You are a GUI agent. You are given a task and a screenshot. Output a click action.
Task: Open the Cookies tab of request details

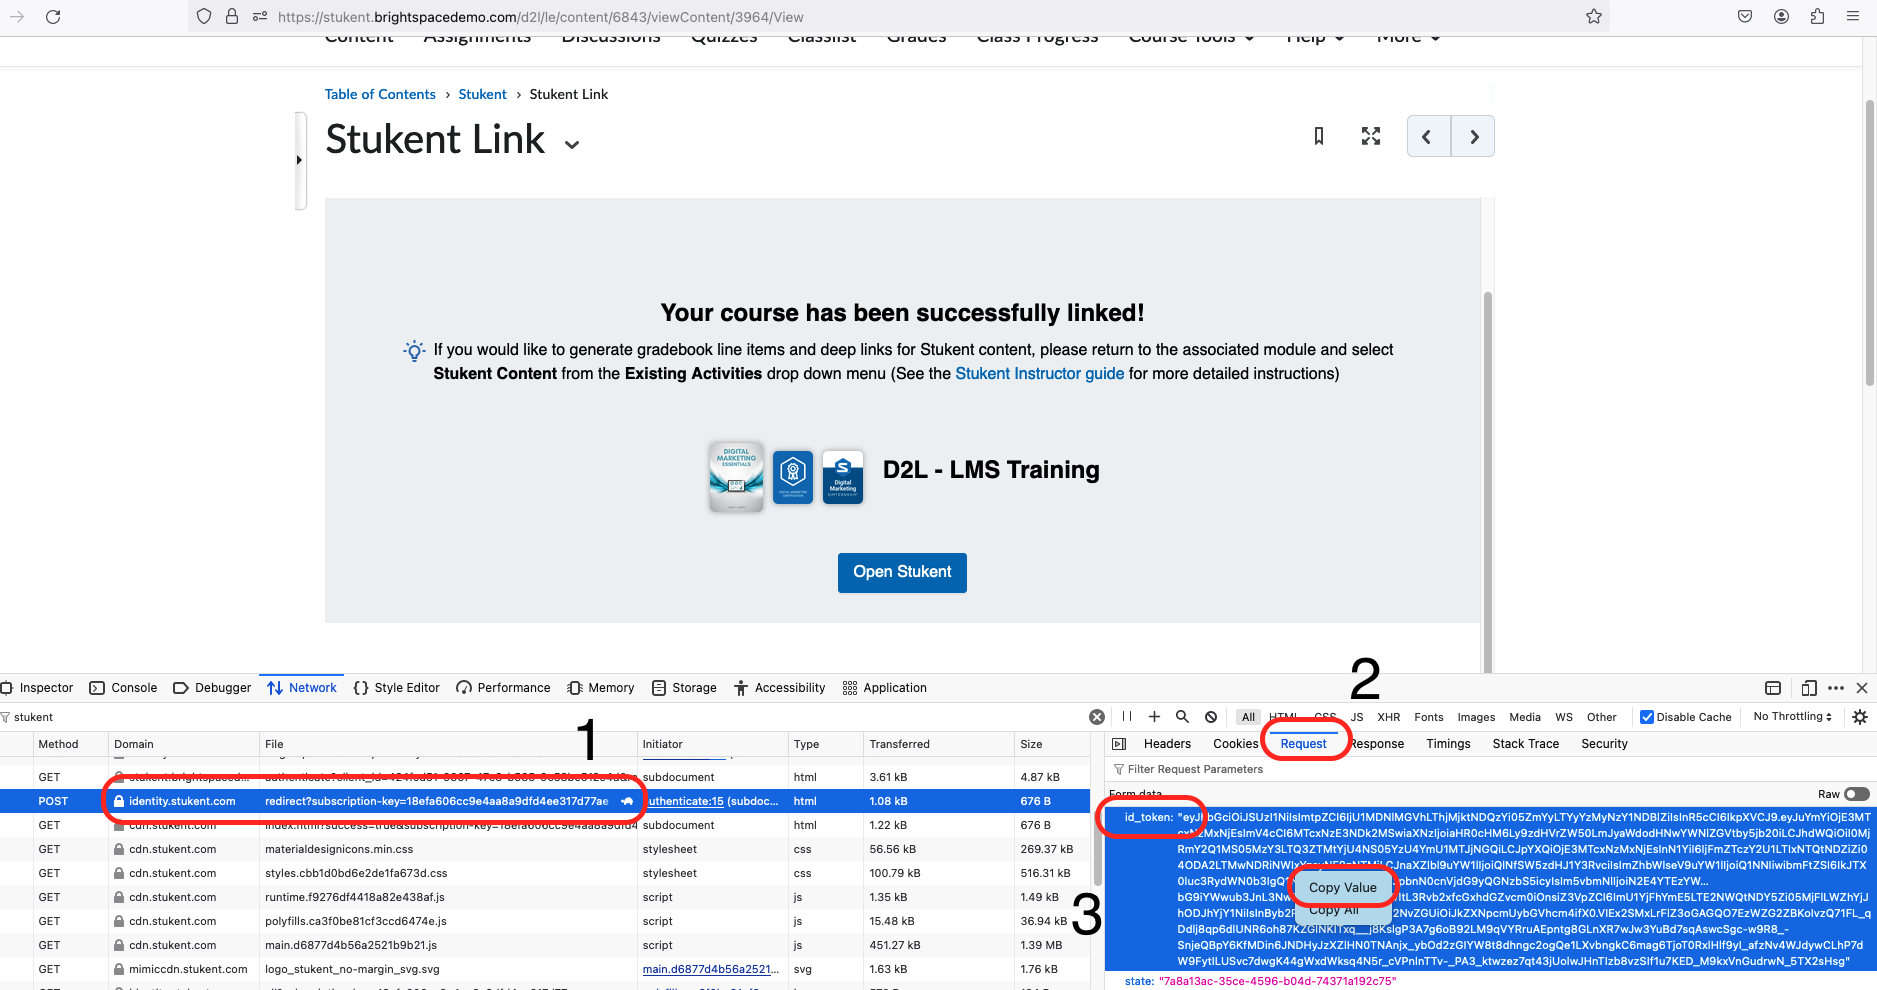(1235, 744)
